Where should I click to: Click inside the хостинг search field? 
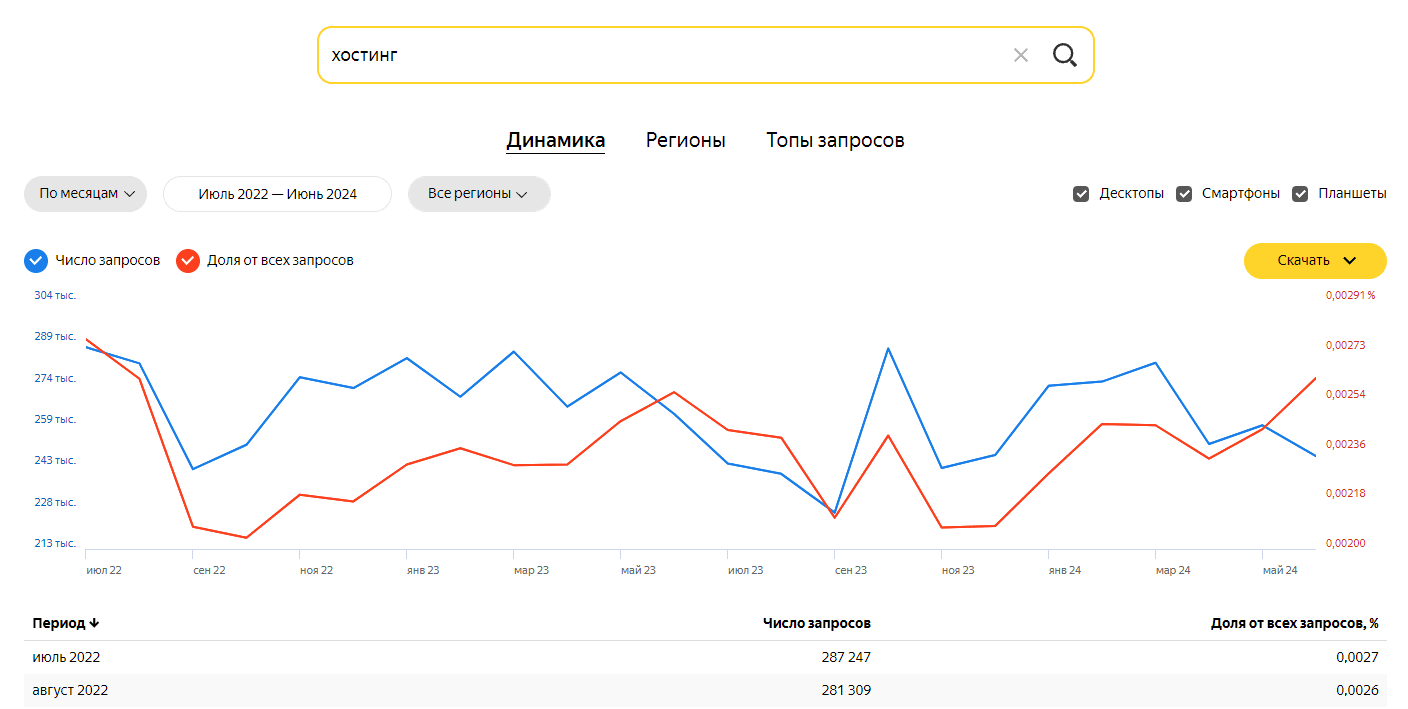pyautogui.click(x=660, y=55)
